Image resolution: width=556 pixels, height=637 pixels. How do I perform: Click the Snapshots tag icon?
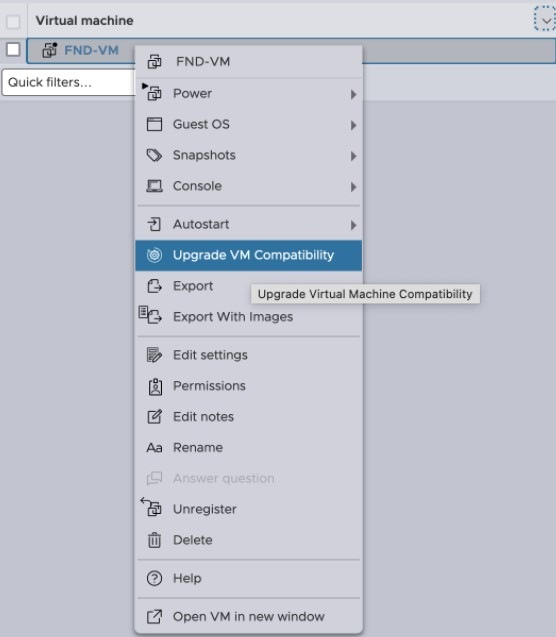coord(154,155)
